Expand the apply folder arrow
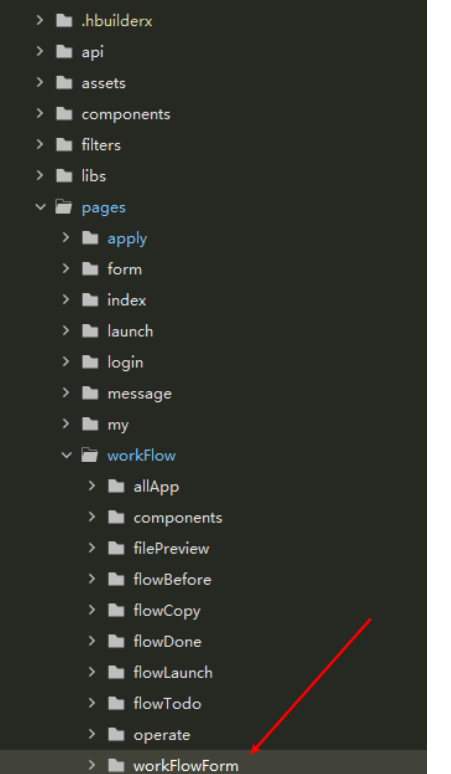Screen dimensions: 451x774 (66, 237)
